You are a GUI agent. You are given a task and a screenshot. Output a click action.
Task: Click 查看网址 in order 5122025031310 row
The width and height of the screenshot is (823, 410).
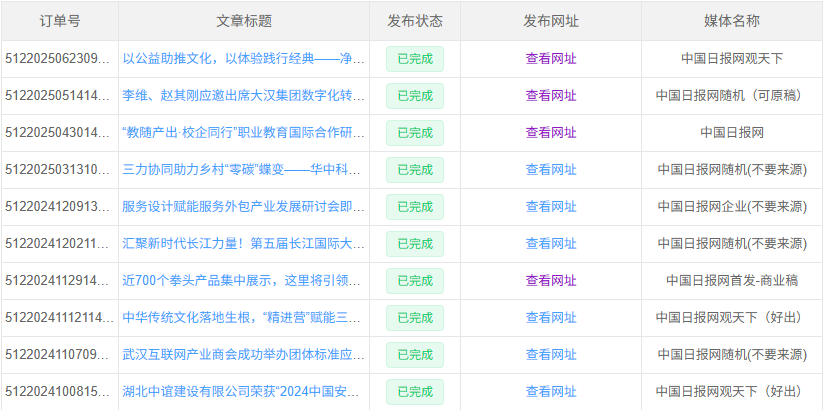551,170
